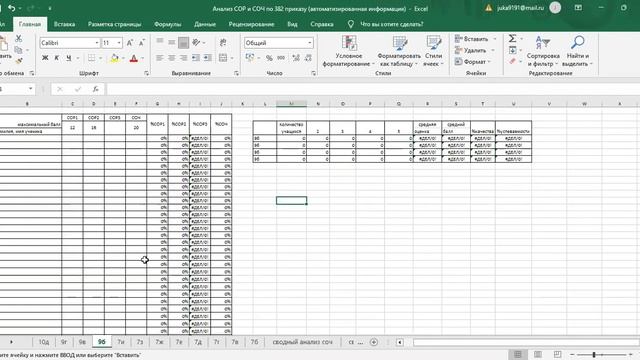
Task: Increase indent in the alignment group
Action: 208,58
